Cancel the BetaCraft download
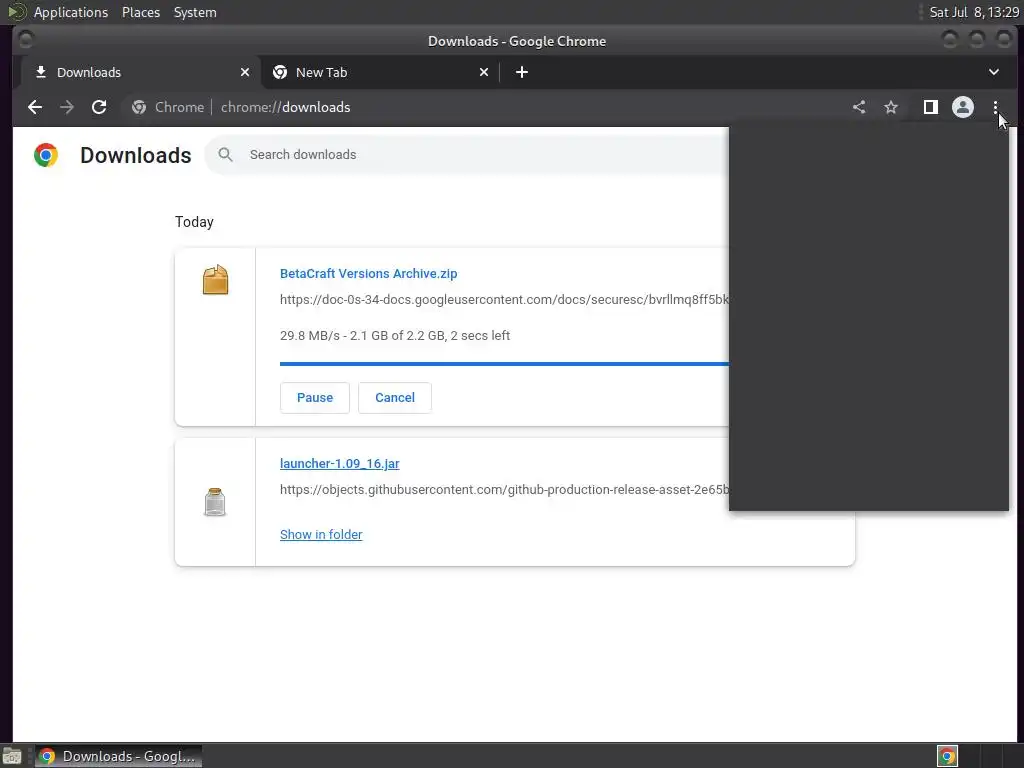Viewport: 1024px width, 768px height. click(394, 398)
